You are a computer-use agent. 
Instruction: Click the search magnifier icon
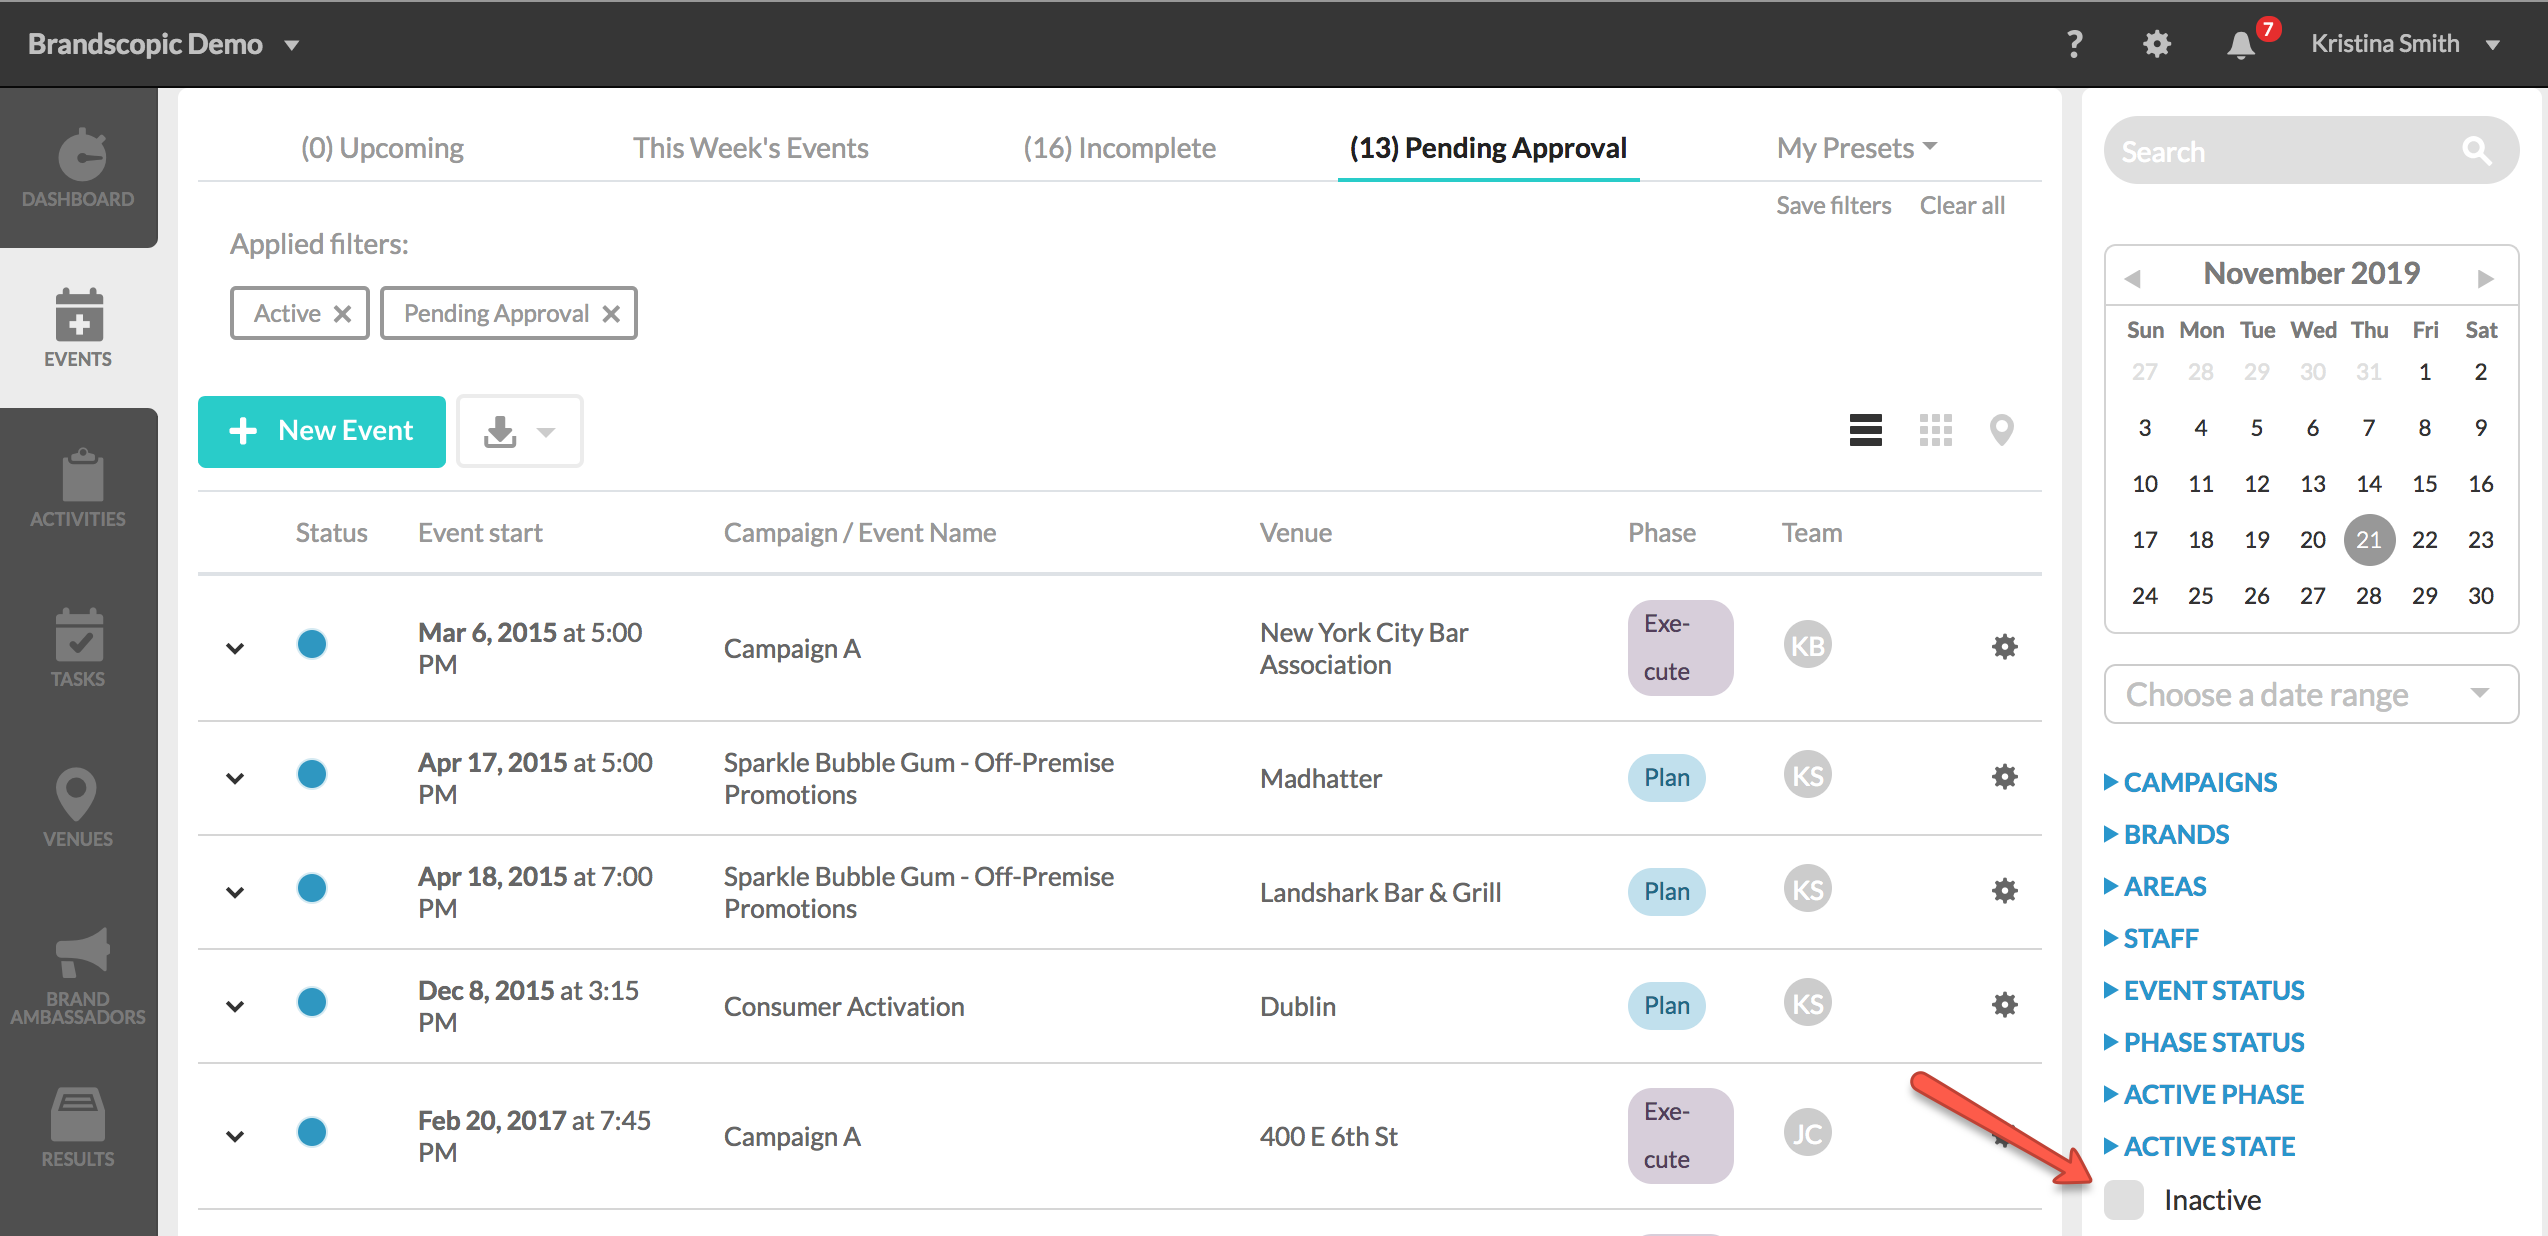click(2476, 151)
